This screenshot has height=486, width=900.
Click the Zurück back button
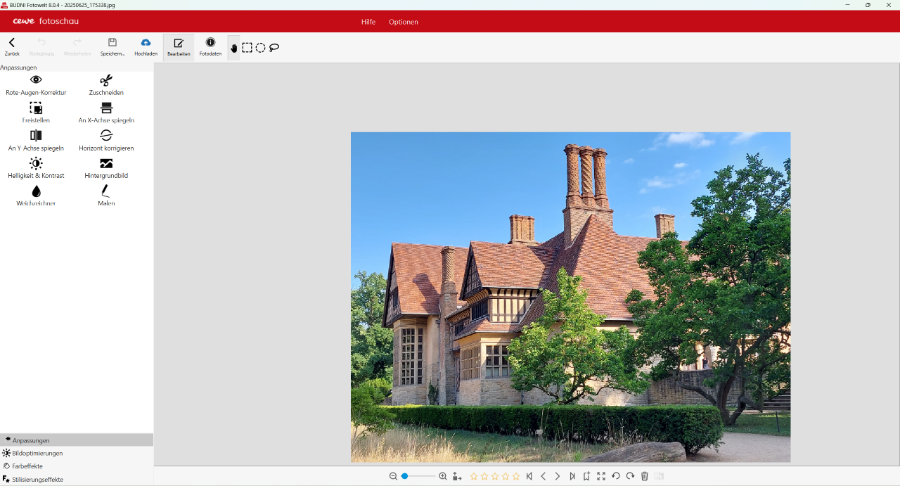point(12,46)
